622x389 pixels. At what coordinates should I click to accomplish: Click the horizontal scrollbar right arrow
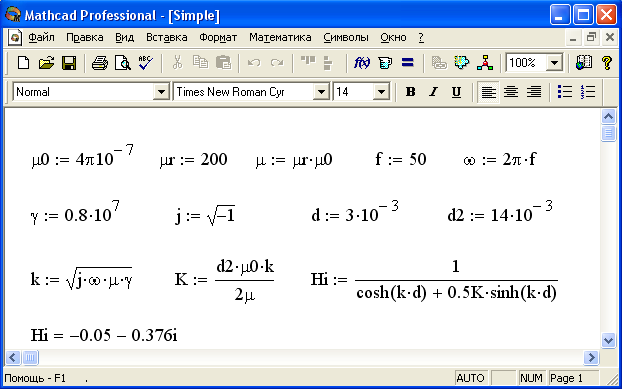[591, 358]
